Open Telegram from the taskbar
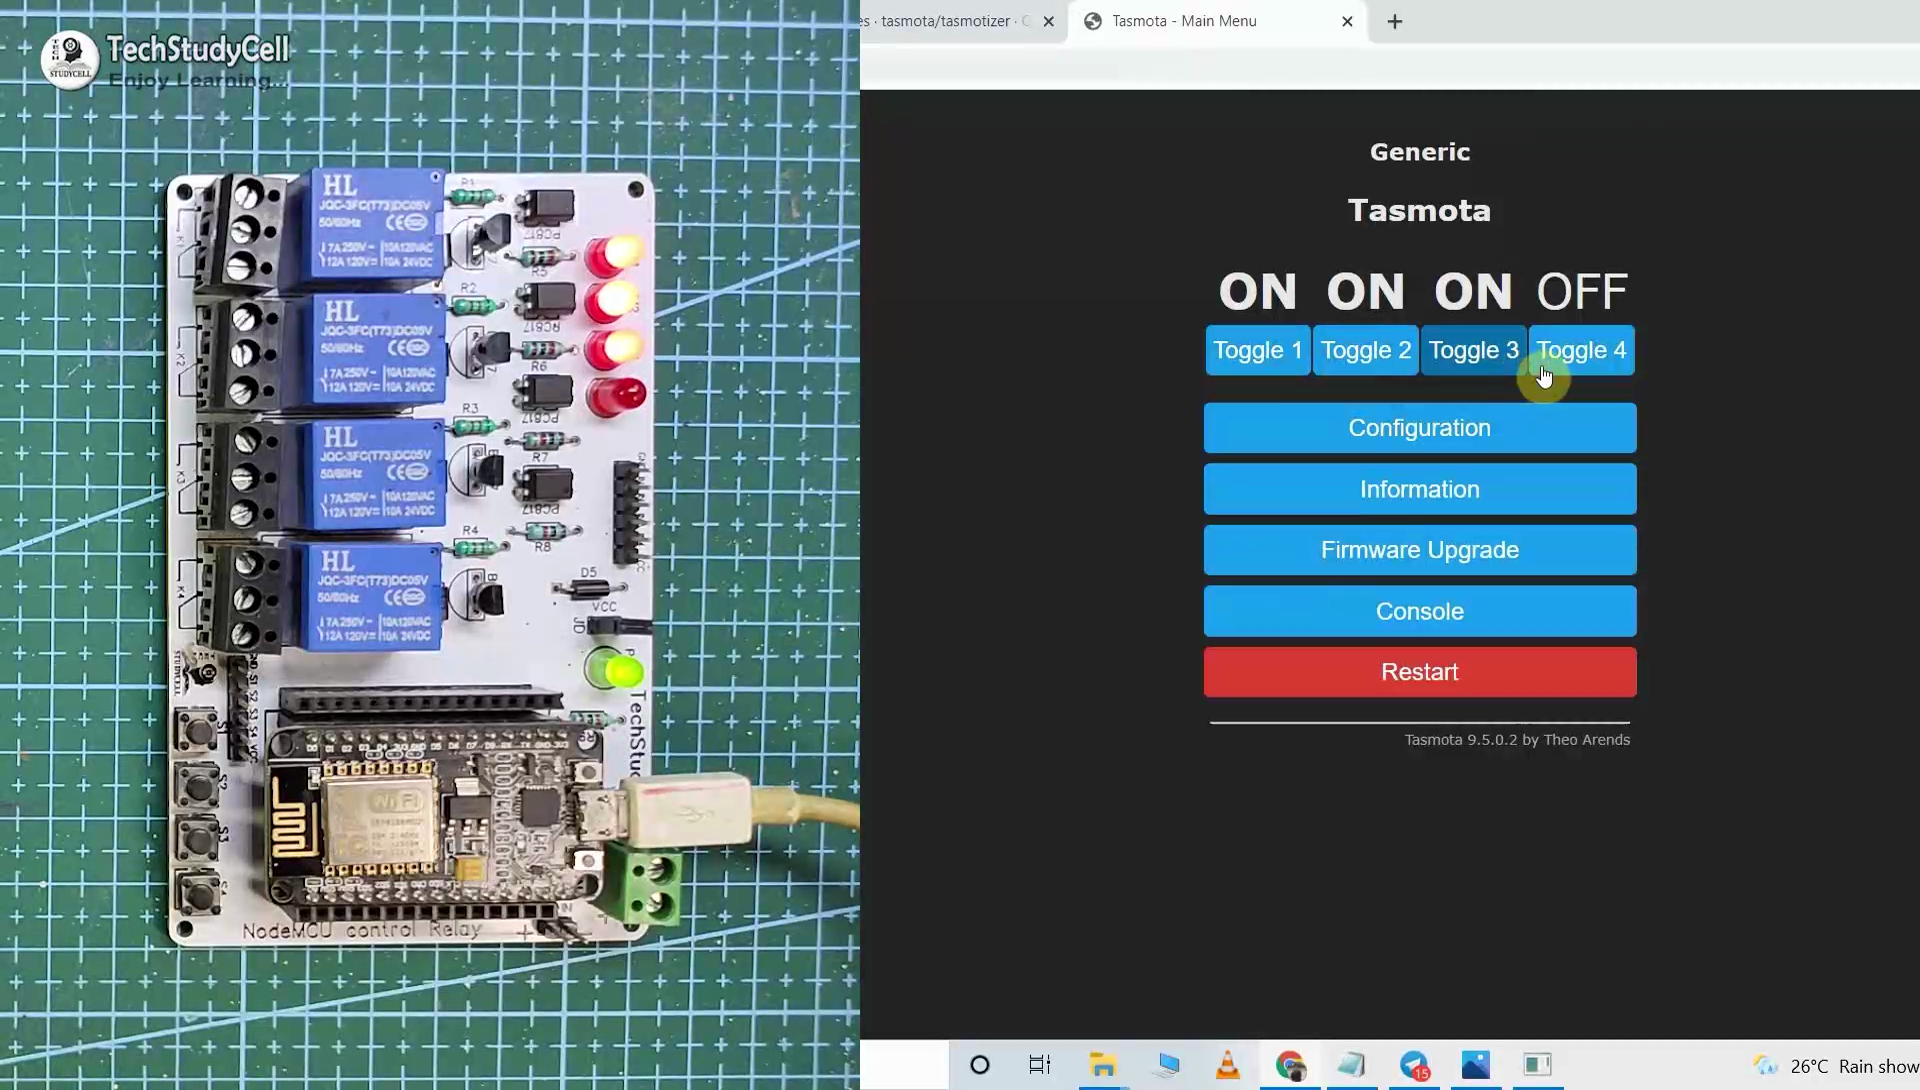 click(x=1413, y=1065)
